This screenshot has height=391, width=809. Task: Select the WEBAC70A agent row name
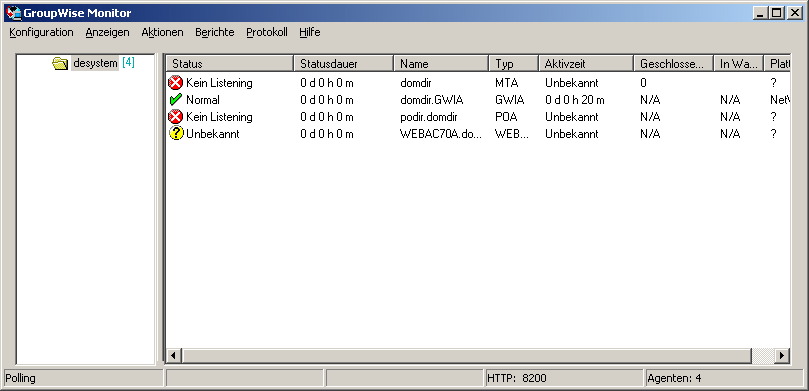click(x=442, y=134)
